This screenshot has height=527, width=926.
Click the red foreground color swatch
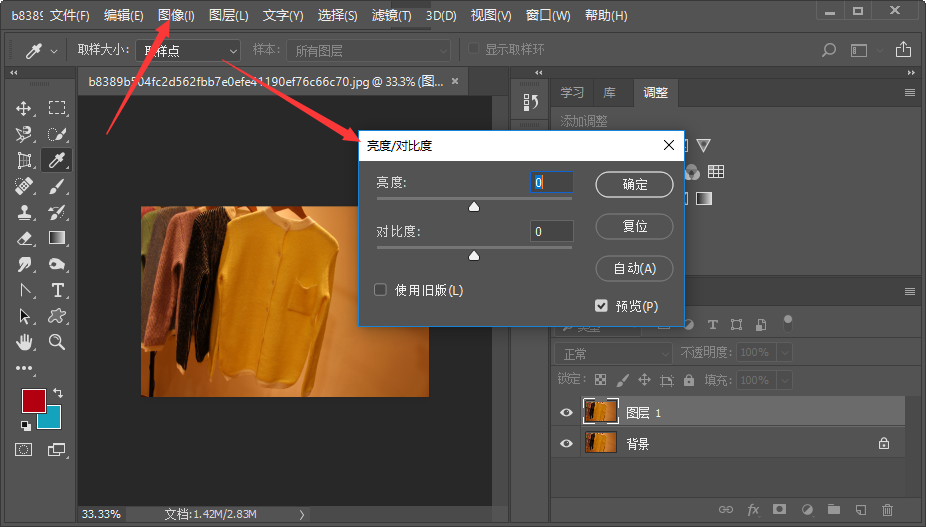click(34, 401)
